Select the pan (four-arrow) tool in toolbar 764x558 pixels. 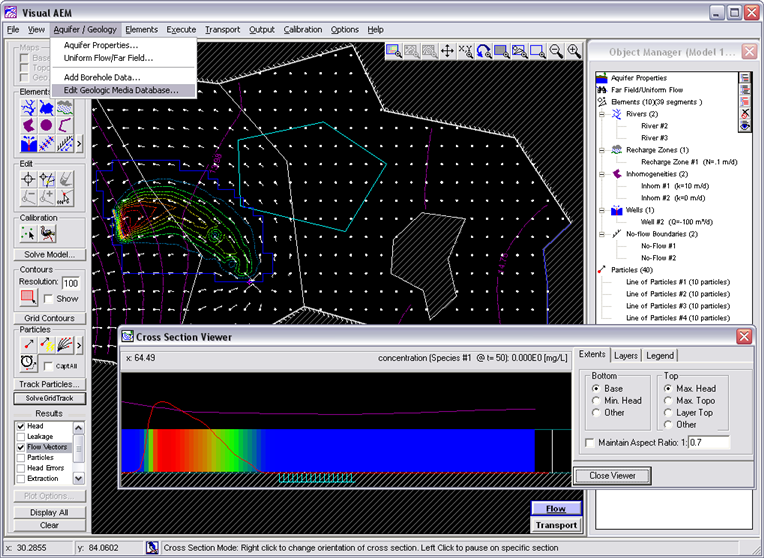pyautogui.click(x=447, y=51)
